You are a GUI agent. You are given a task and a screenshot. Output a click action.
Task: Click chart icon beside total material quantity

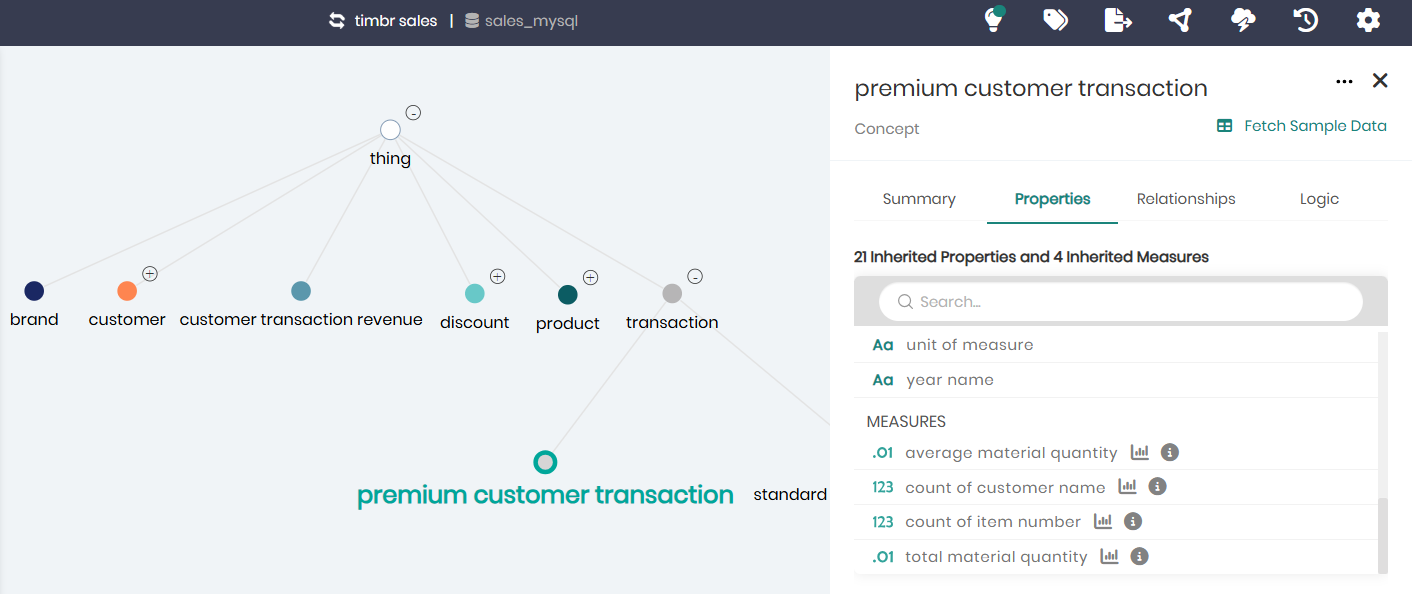[1109, 556]
